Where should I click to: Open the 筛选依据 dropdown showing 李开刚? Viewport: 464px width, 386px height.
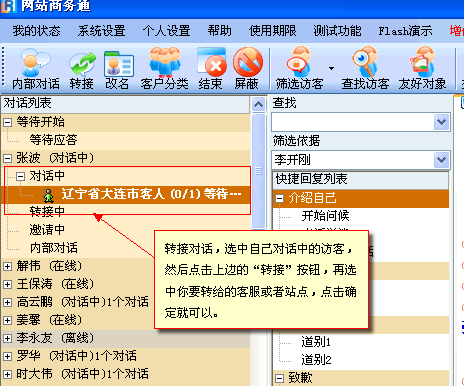(x=442, y=160)
